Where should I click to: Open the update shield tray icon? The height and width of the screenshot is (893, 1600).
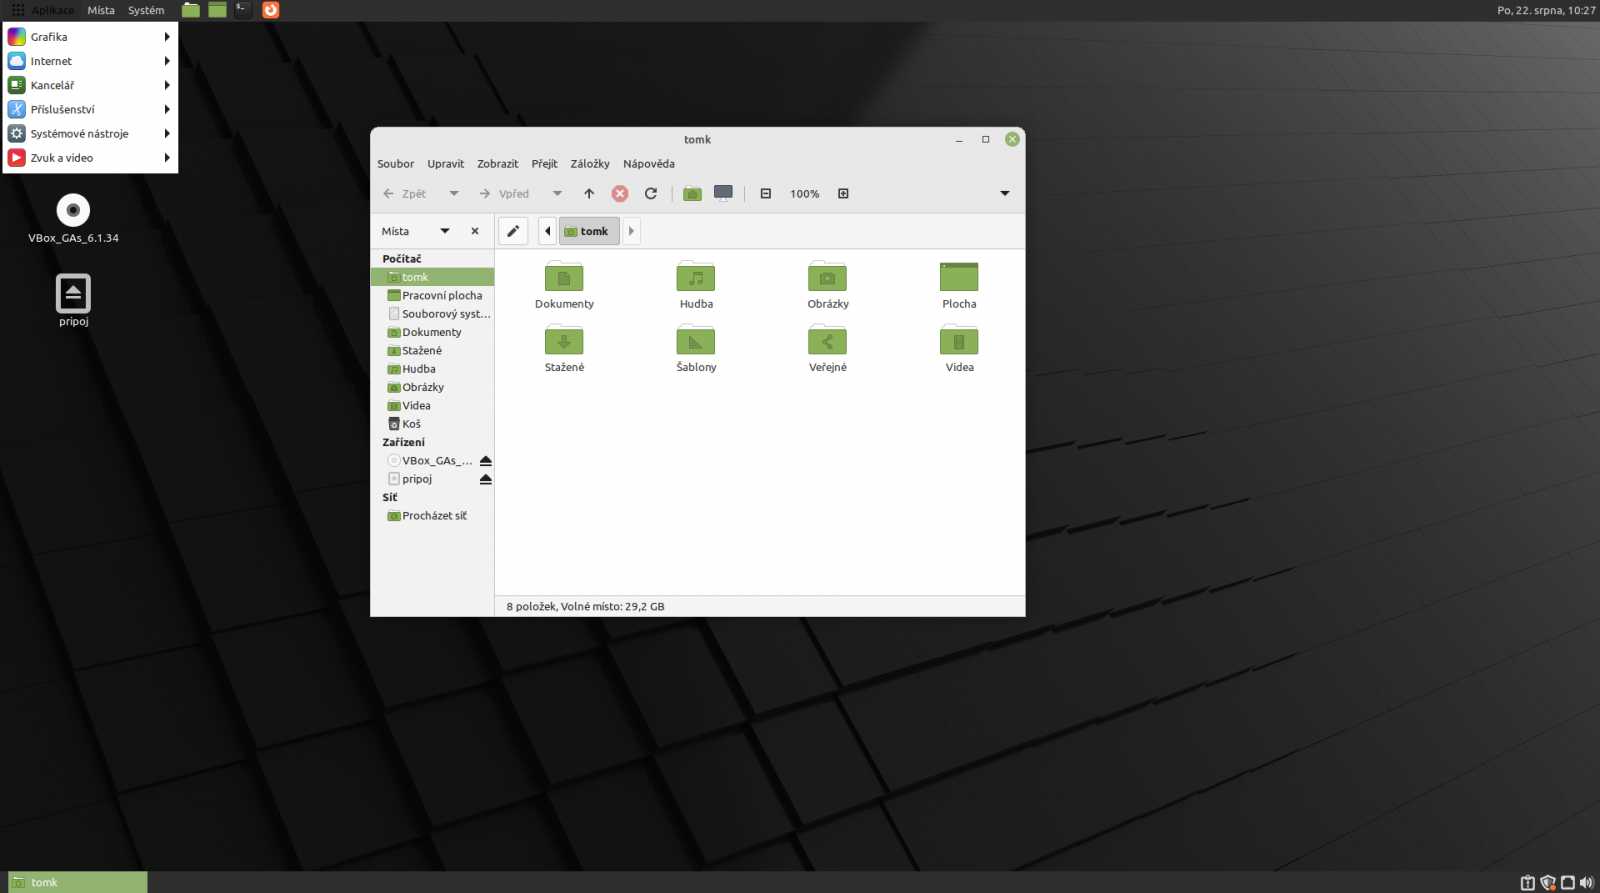[x=1548, y=883]
